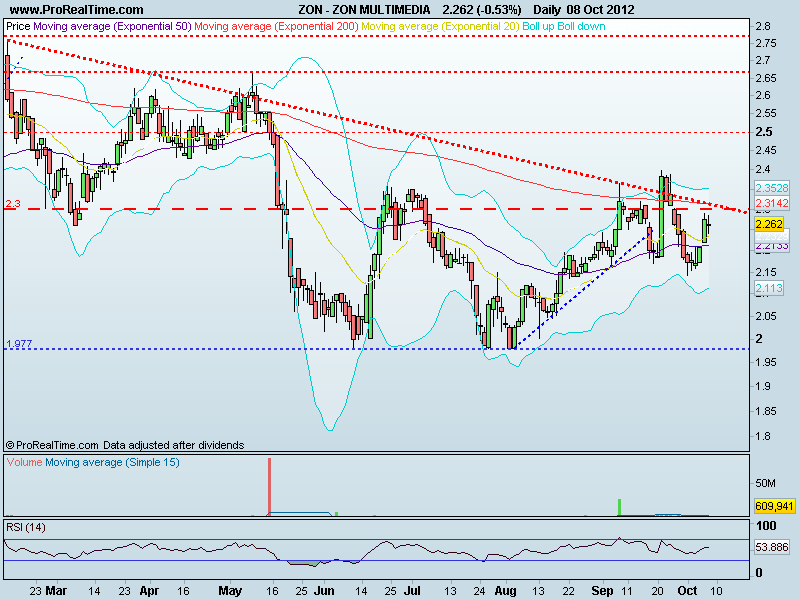The height and width of the screenshot is (600, 800).
Task: Click the Oct label on time axis
Action: click(687, 591)
